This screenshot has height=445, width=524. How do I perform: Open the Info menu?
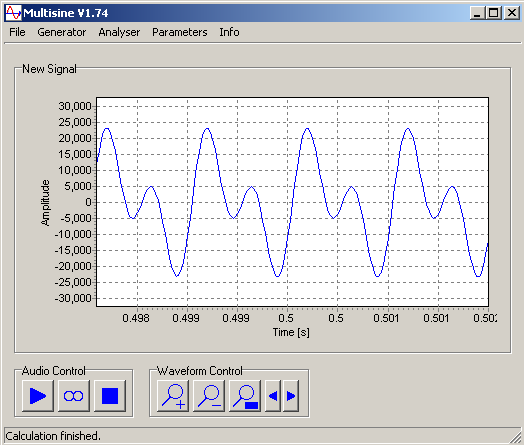[229, 32]
